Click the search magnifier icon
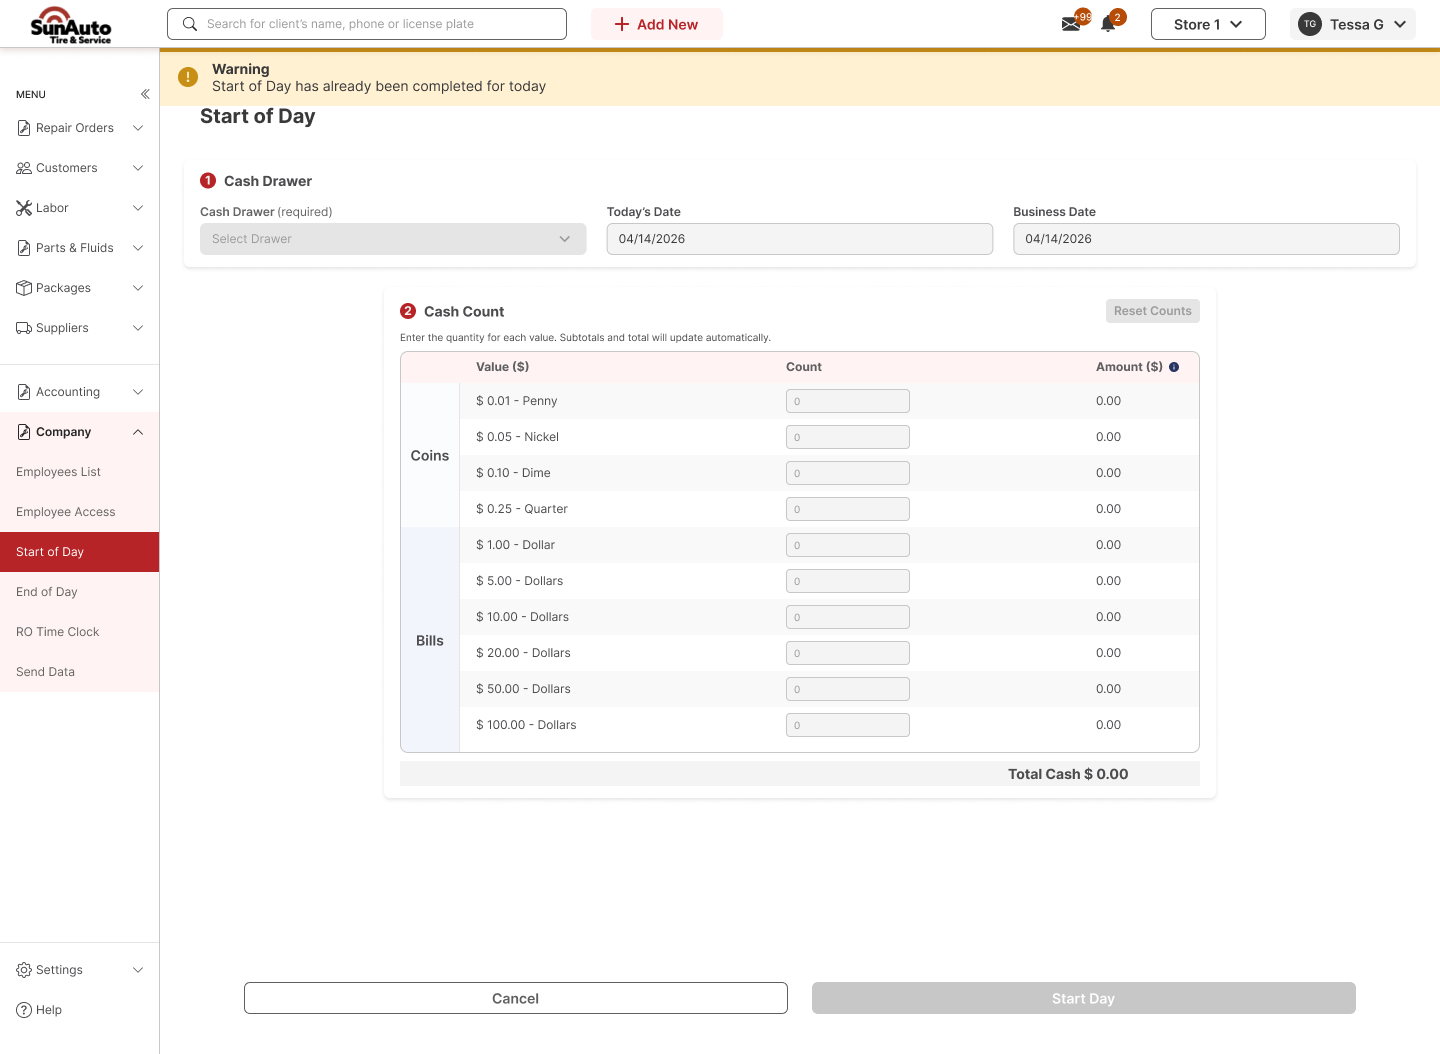 pyautogui.click(x=189, y=24)
